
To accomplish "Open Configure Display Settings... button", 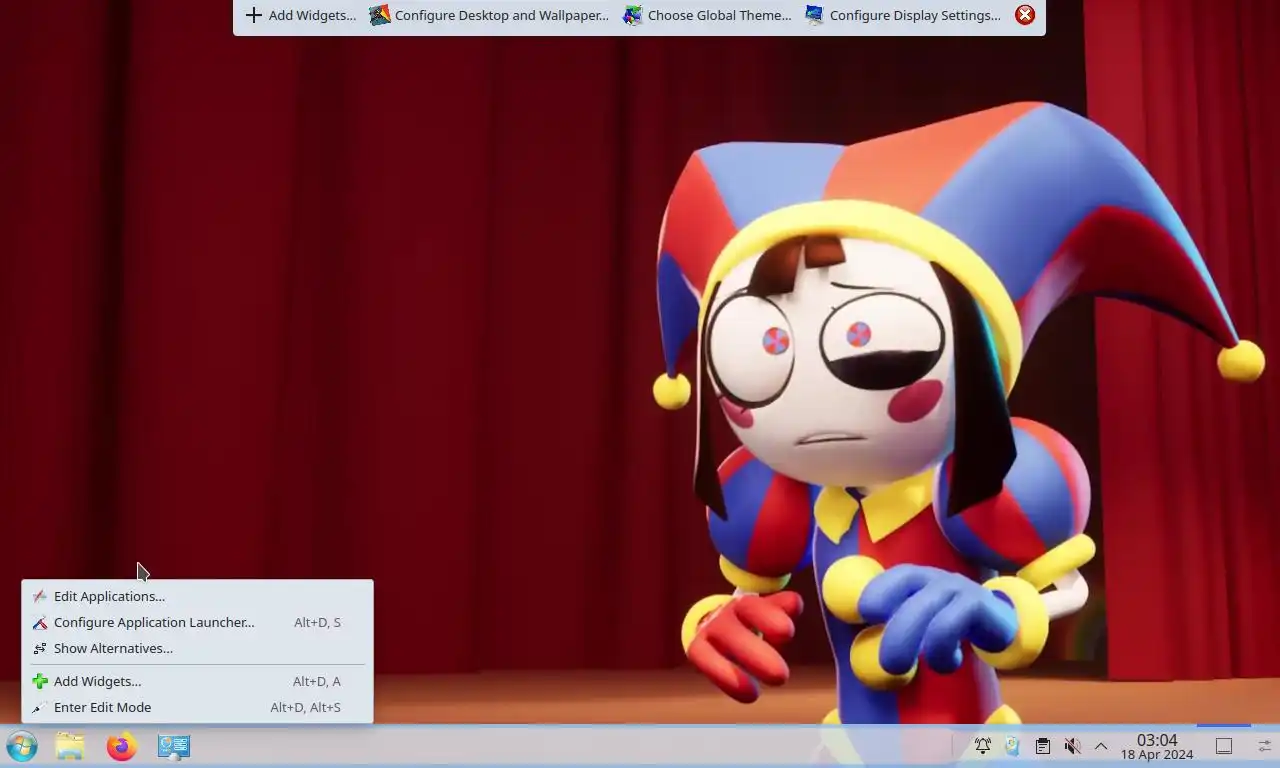I will tap(903, 15).
